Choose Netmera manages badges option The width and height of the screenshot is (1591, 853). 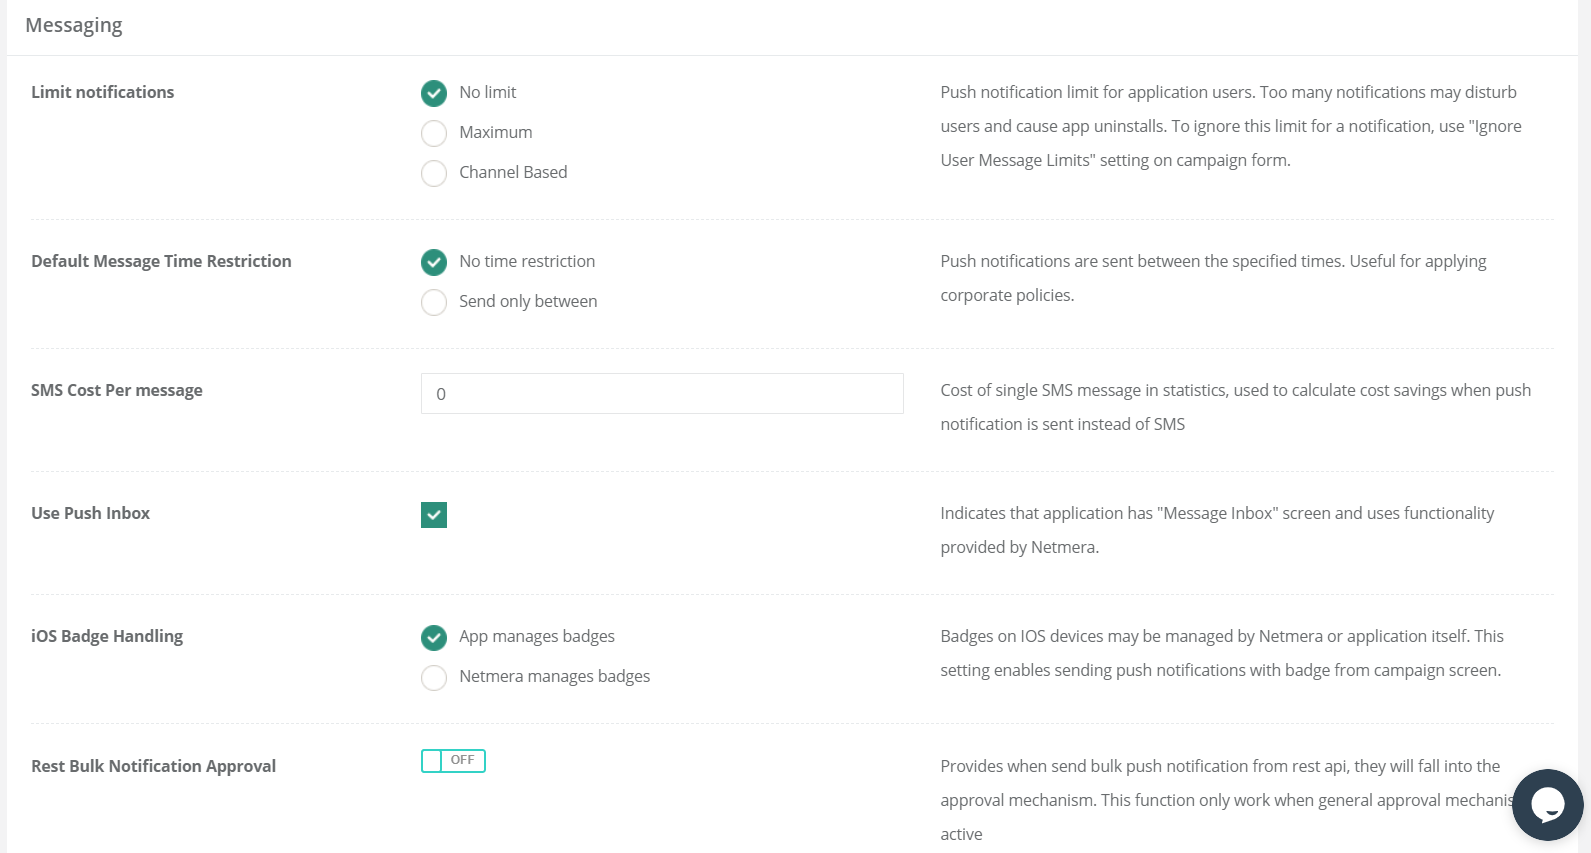[x=434, y=677]
